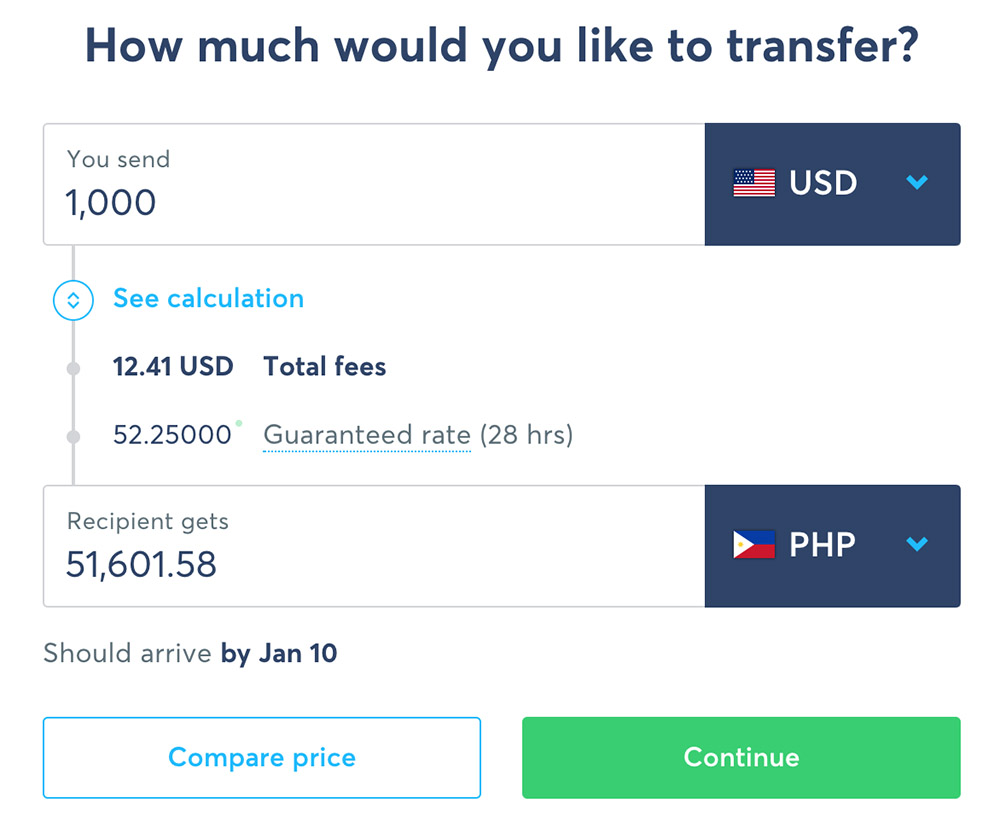Click the Recipient gets amount field

374,546
